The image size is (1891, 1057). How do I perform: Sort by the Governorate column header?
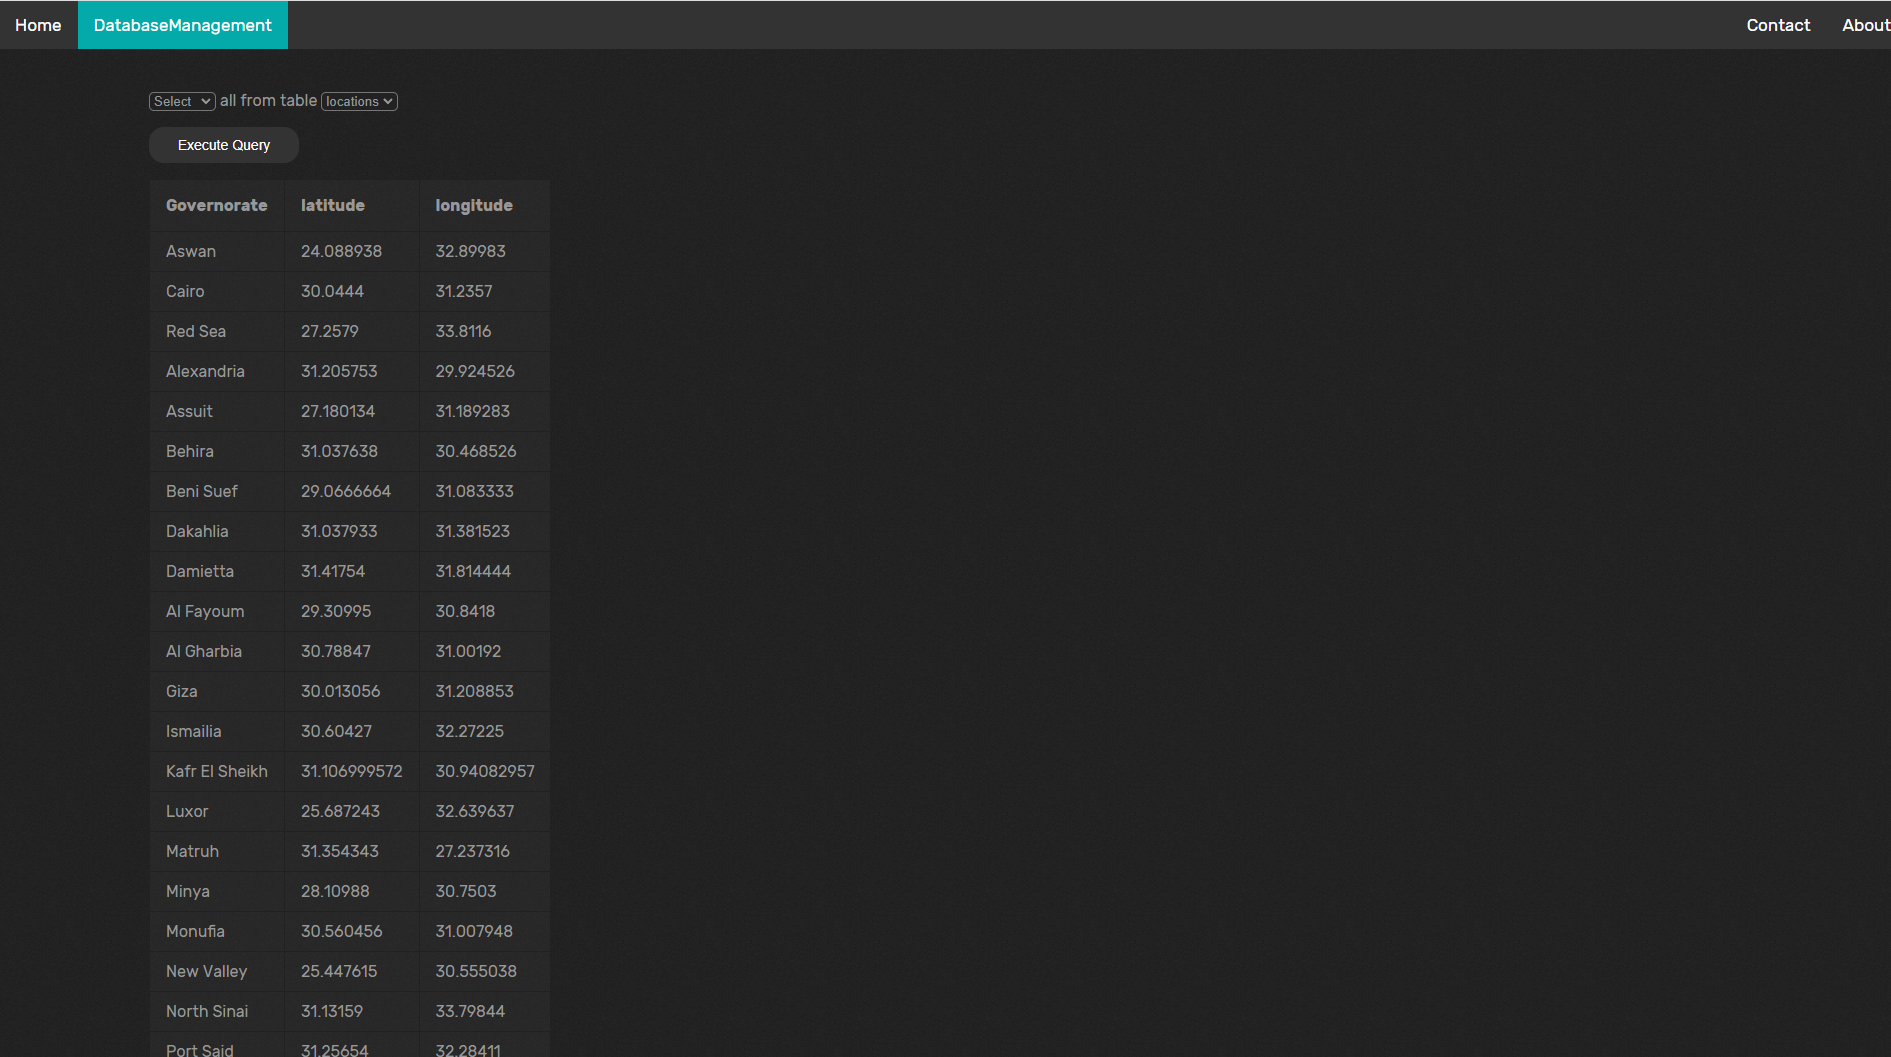(216, 205)
